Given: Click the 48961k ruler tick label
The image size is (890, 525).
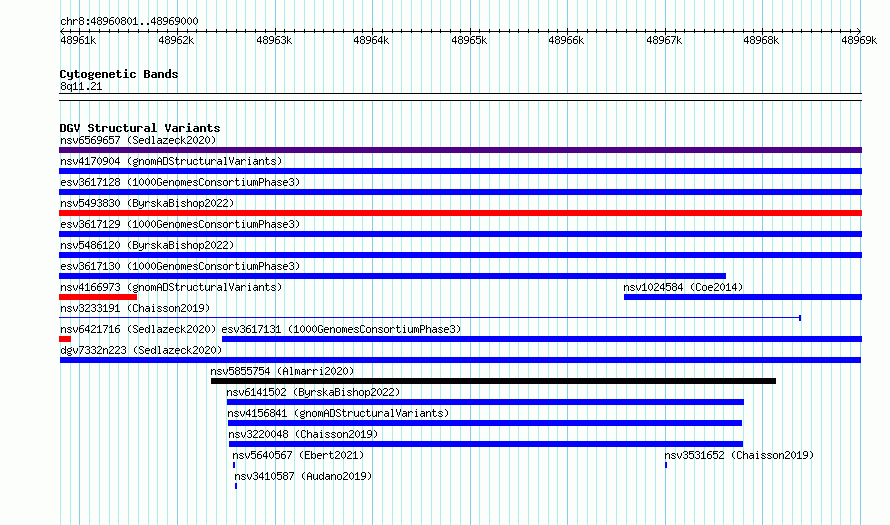Looking at the screenshot, I should (78, 40).
